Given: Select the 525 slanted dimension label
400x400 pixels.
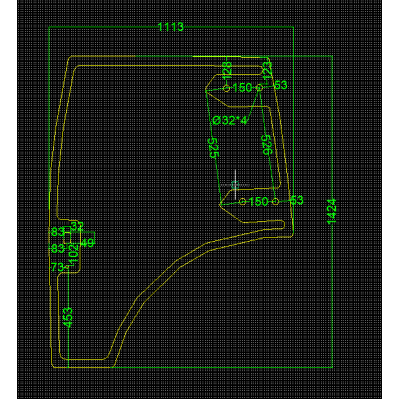Looking at the screenshot, I should pyautogui.click(x=213, y=147).
